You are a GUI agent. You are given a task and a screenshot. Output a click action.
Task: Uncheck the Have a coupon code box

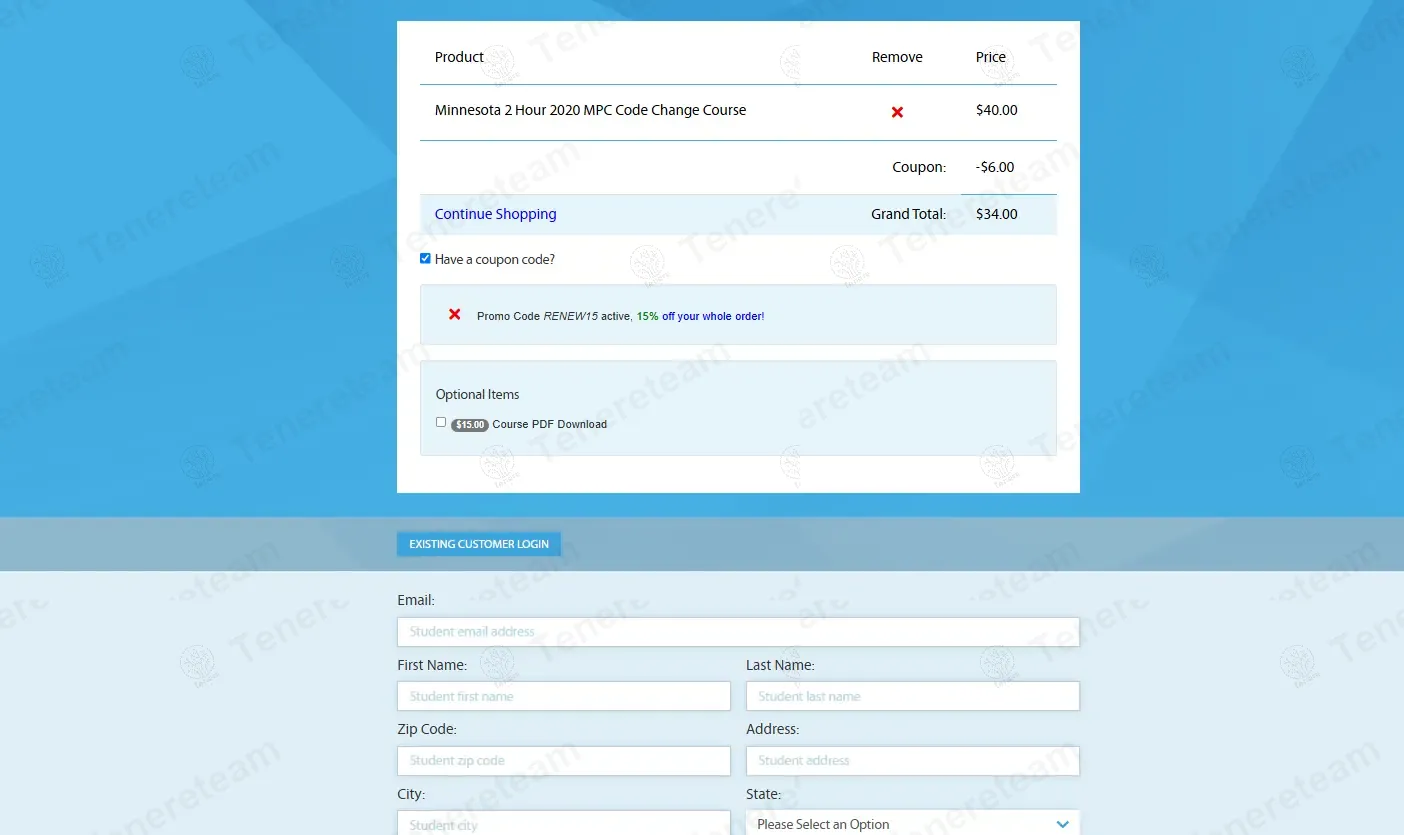(x=425, y=258)
